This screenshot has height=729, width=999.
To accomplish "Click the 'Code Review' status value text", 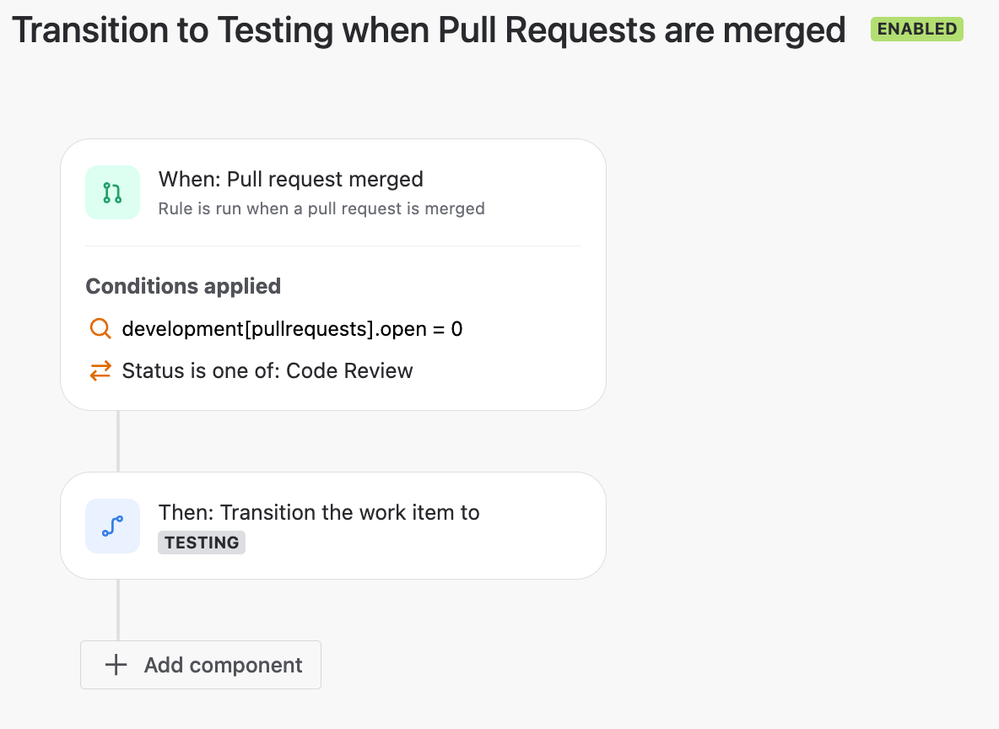I will [x=349, y=371].
